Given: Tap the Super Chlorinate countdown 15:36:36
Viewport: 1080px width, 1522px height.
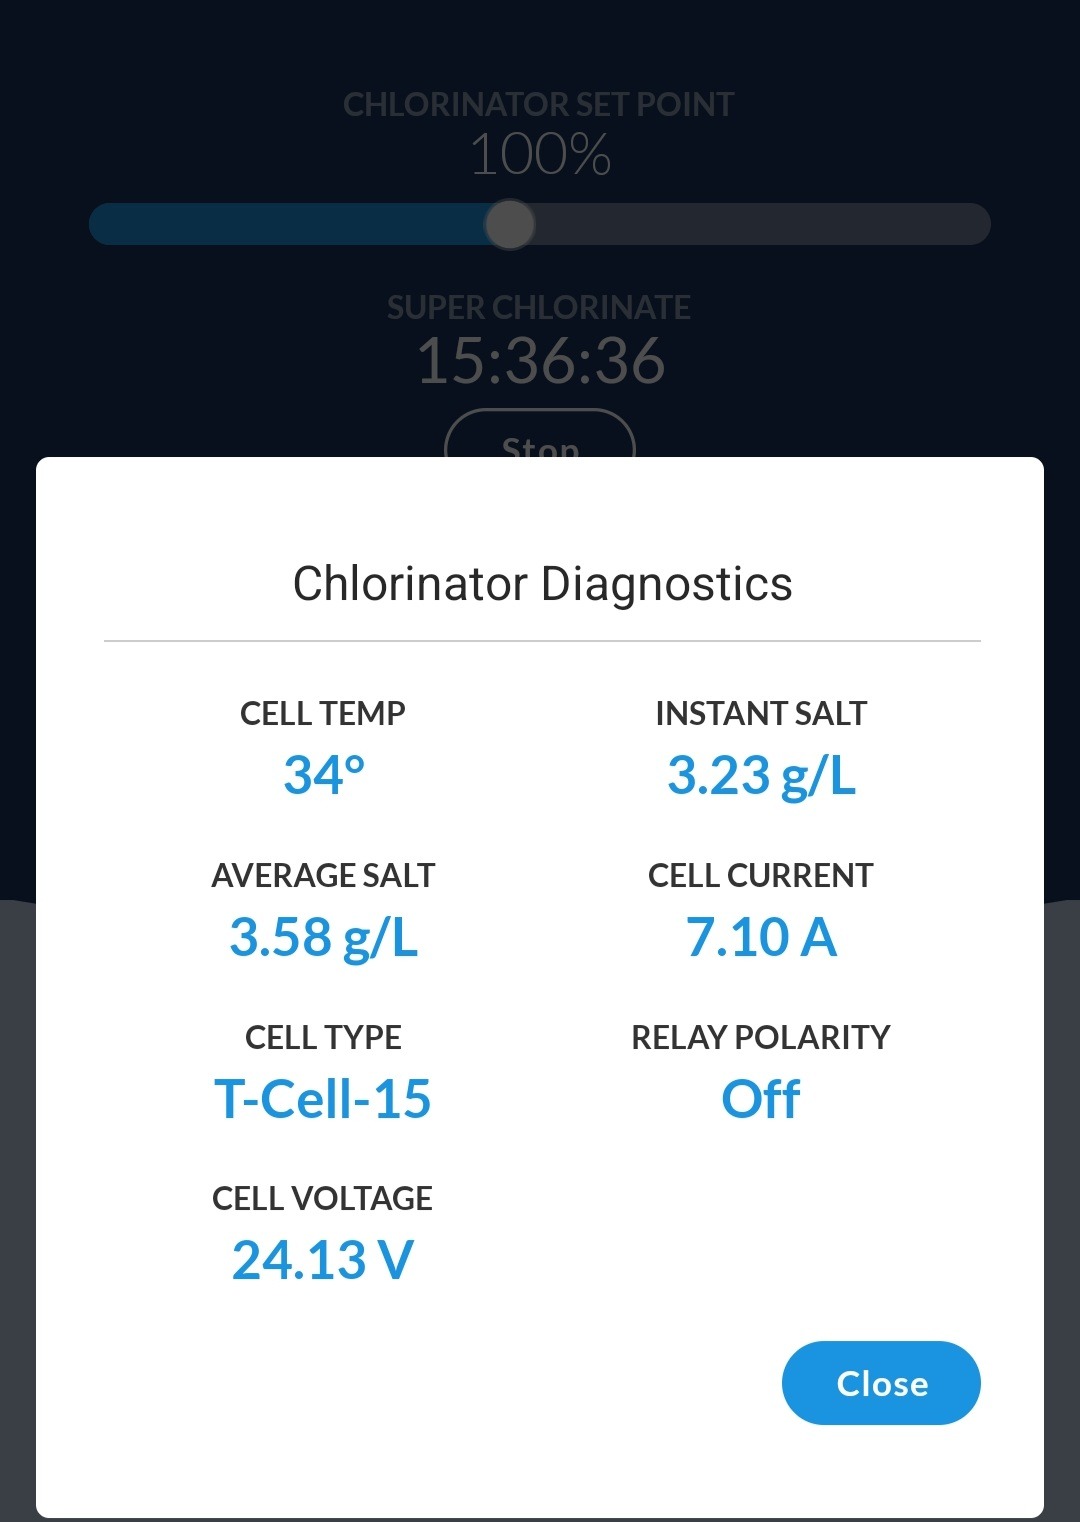Looking at the screenshot, I should tap(540, 360).
